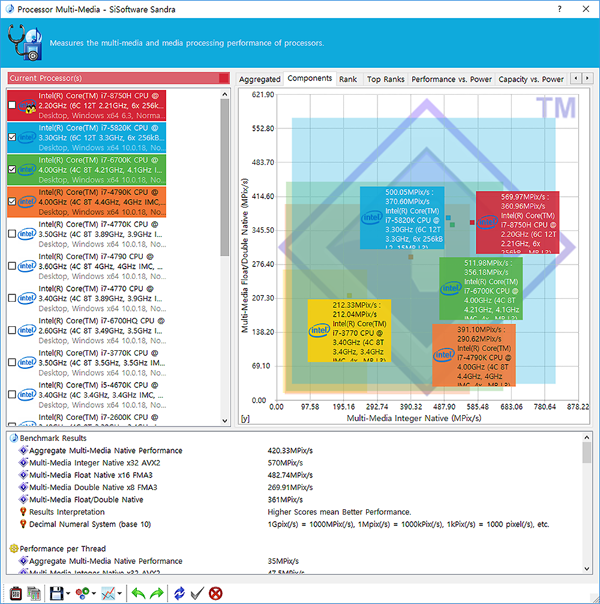Open the options clipboard icon in bottom toolbar
The height and width of the screenshot is (604, 600).
[16, 593]
